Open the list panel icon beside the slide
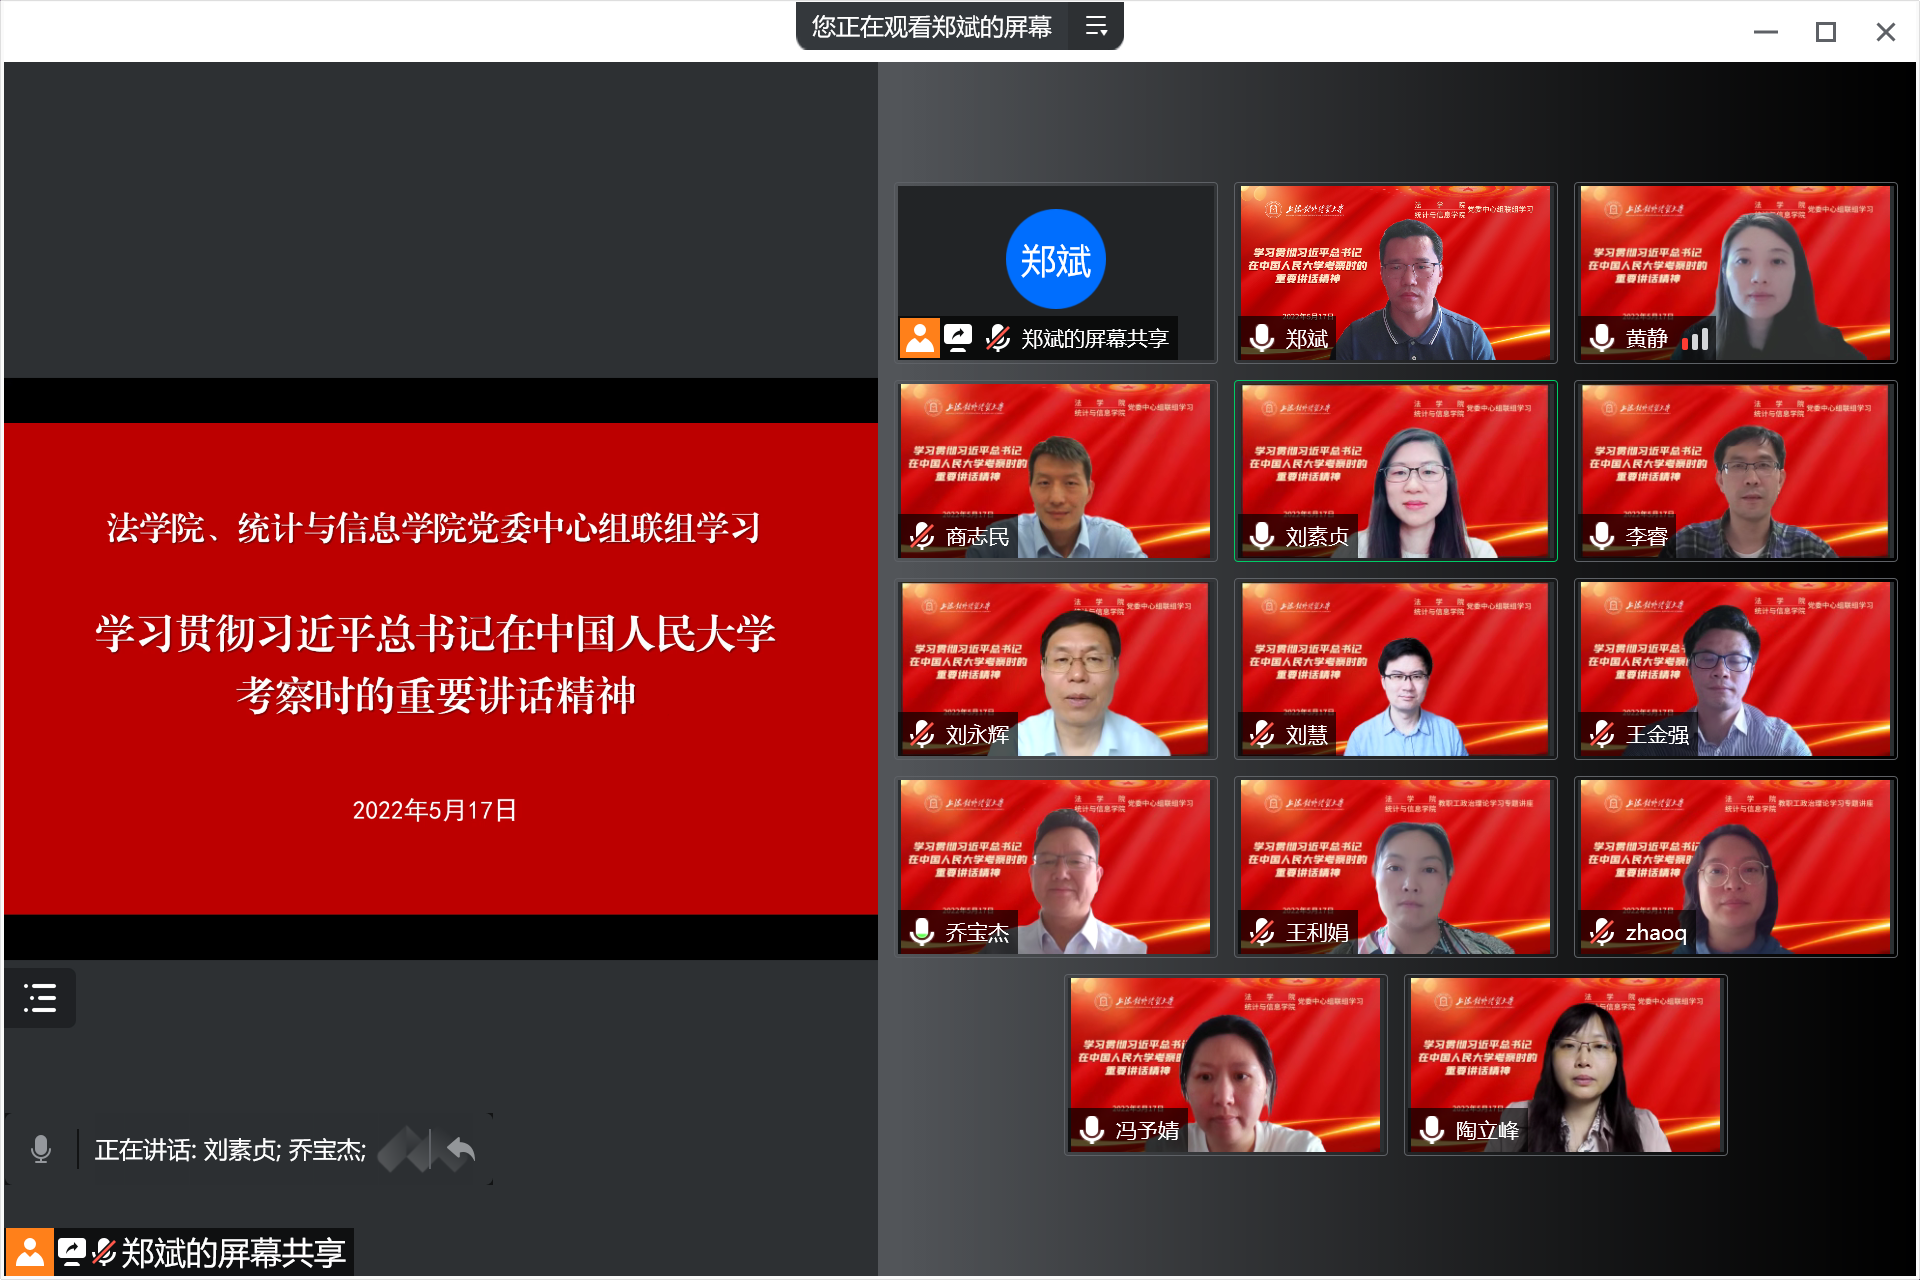Viewport: 1920px width, 1280px height. 40,997
